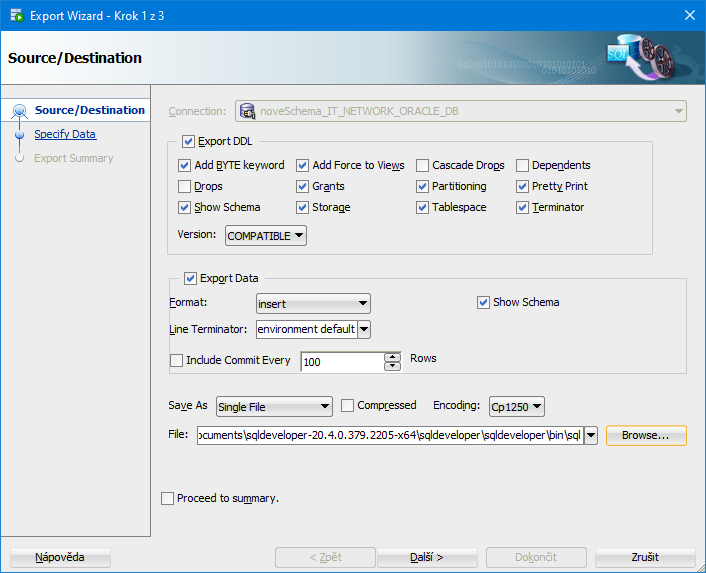Viewport: 706px width, 573px height.
Task: Check Proceed to summary
Action: click(168, 498)
